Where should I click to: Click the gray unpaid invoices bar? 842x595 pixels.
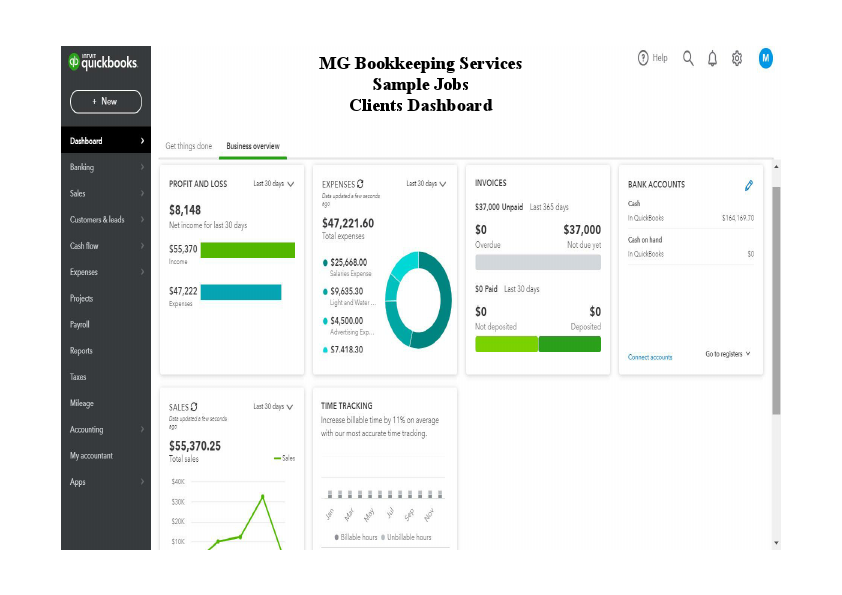point(538,262)
